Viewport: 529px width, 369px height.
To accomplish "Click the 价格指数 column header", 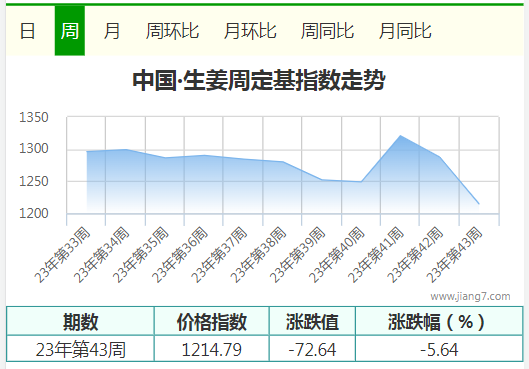I will coord(212,321).
